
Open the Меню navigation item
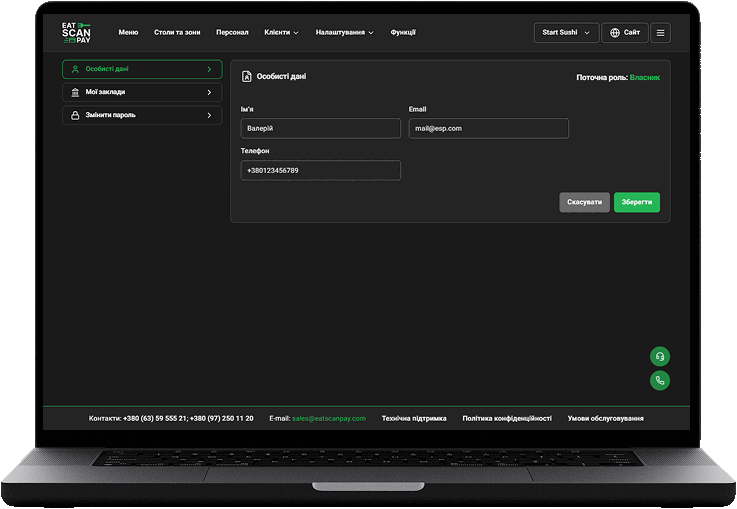coord(128,32)
